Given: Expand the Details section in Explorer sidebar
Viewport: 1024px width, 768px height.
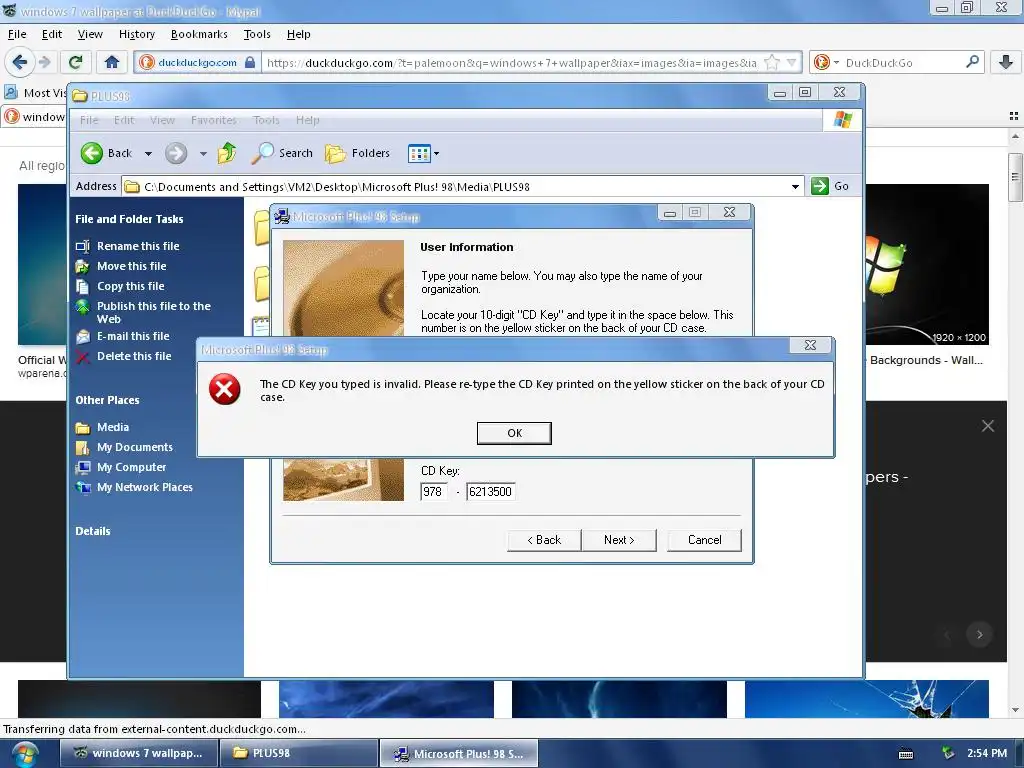Looking at the screenshot, I should coord(93,531).
